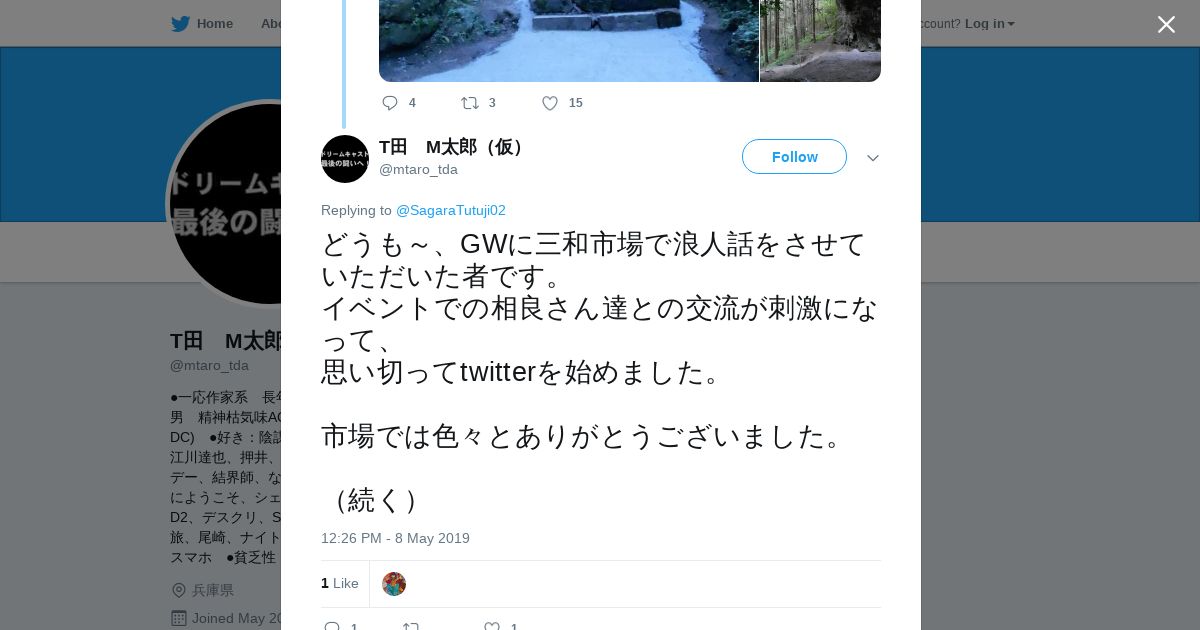Like the tweet with 15 likes
Screen dimensions: 1200x630
click(x=550, y=103)
